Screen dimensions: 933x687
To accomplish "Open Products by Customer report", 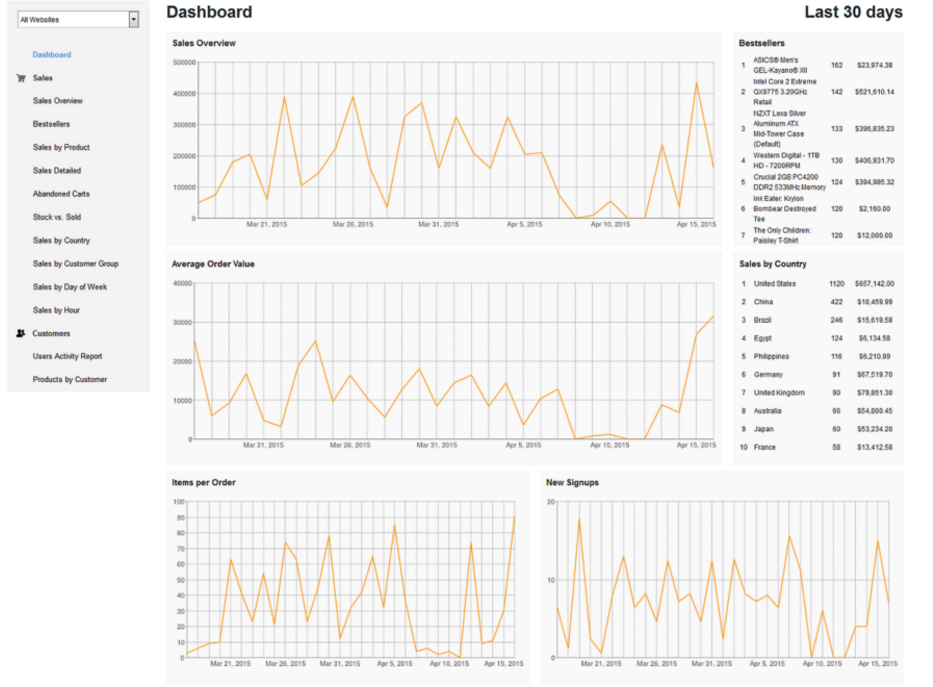I will coord(70,379).
